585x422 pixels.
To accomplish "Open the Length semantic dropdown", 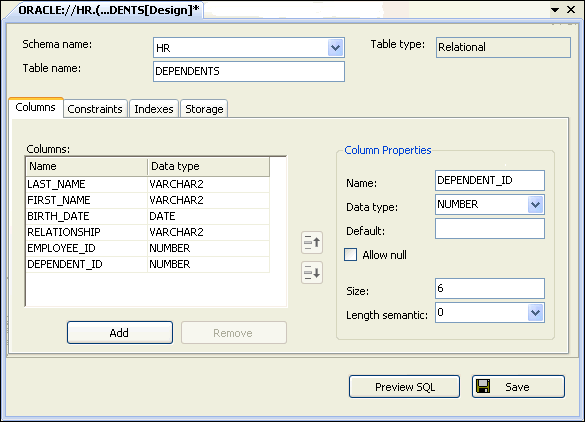I will pos(535,313).
